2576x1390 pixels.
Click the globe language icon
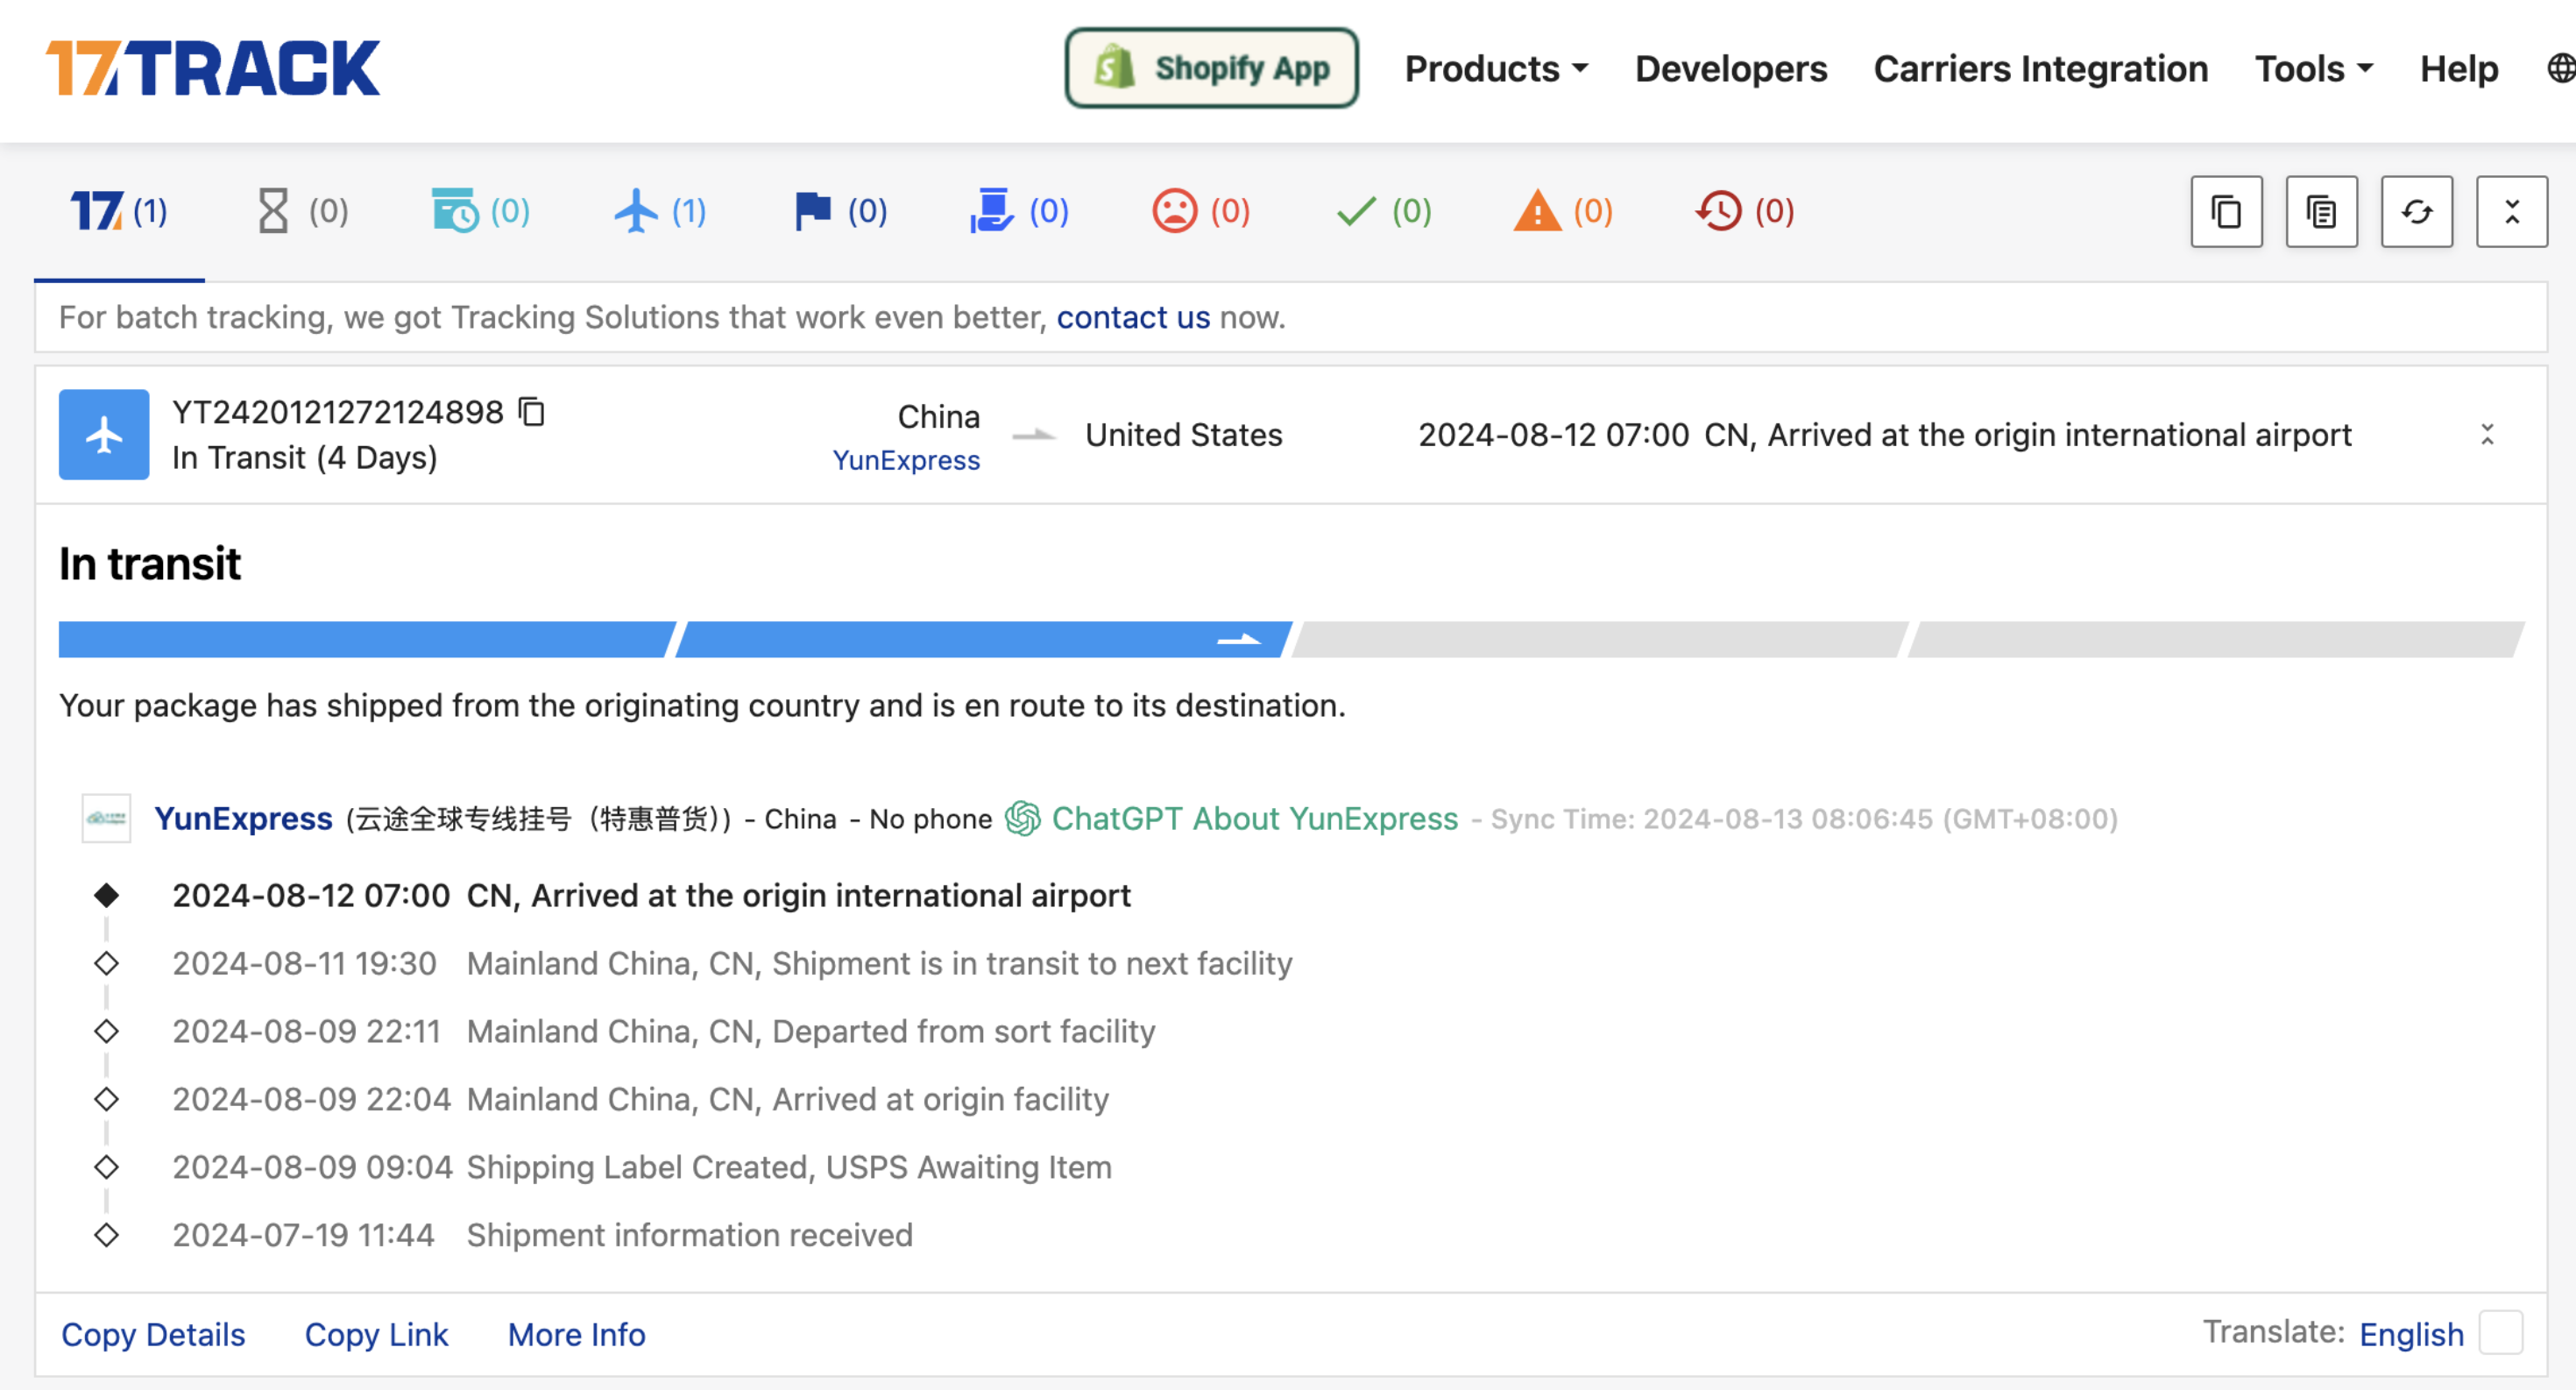coord(2560,69)
